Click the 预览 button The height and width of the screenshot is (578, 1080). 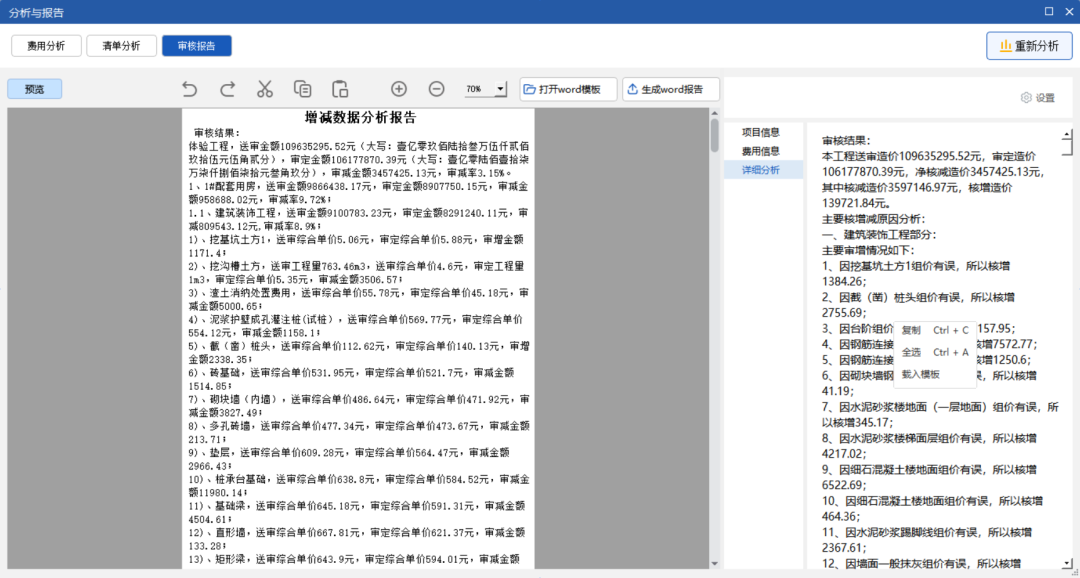pyautogui.click(x=34, y=89)
